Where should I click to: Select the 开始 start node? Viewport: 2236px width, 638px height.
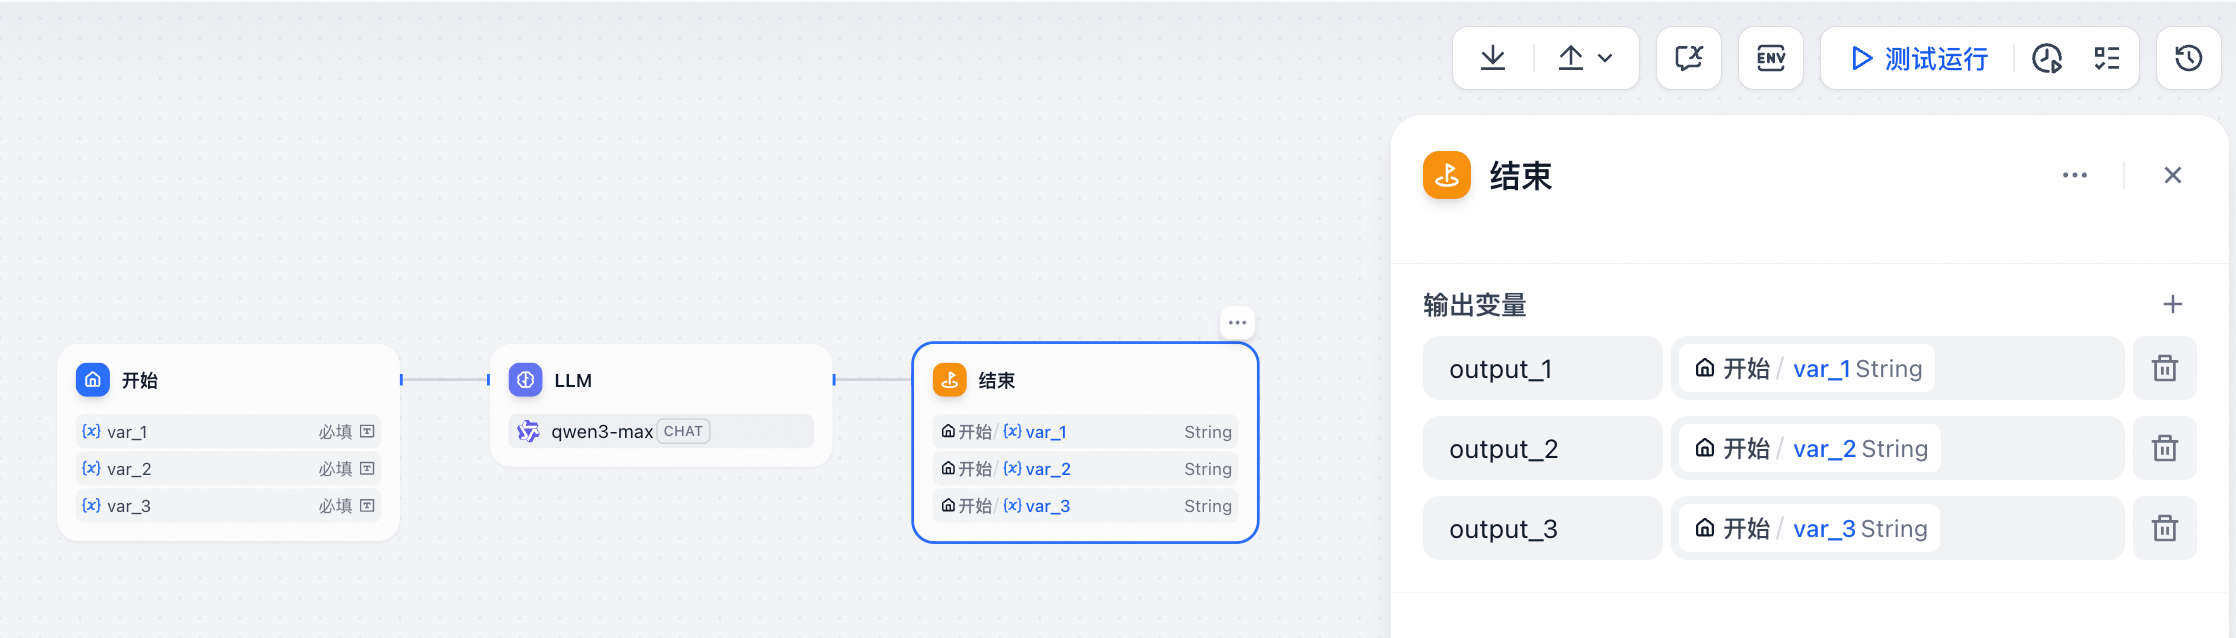[x=229, y=442]
